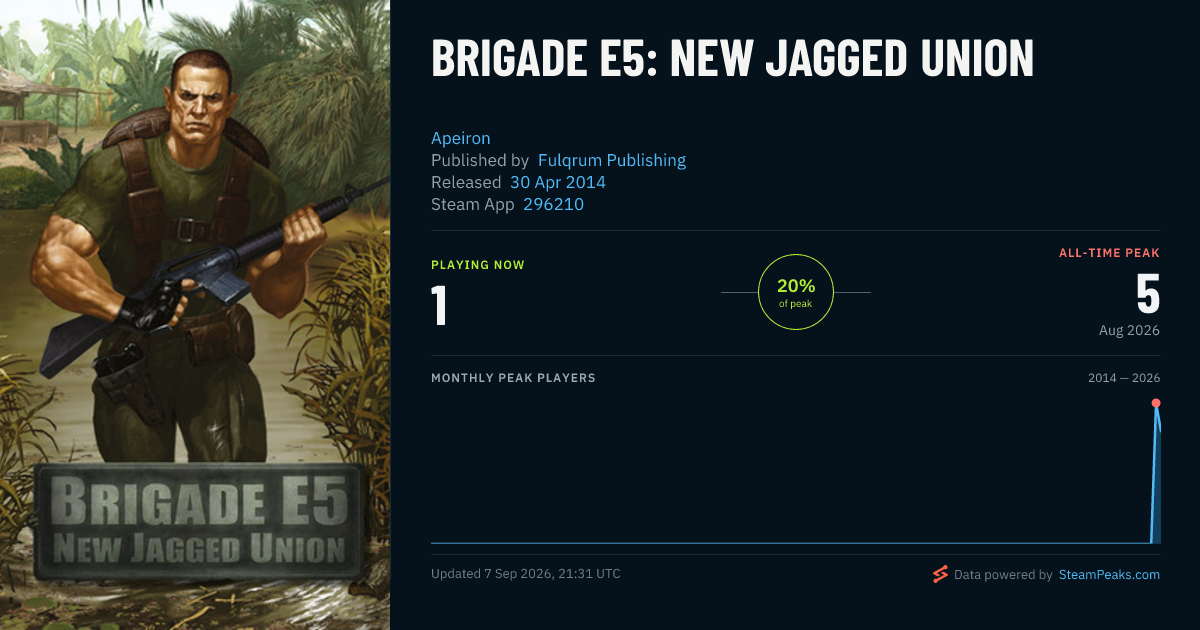This screenshot has height=630, width=1200.
Task: Click the Data powered by text
Action: pyautogui.click(x=1003, y=575)
